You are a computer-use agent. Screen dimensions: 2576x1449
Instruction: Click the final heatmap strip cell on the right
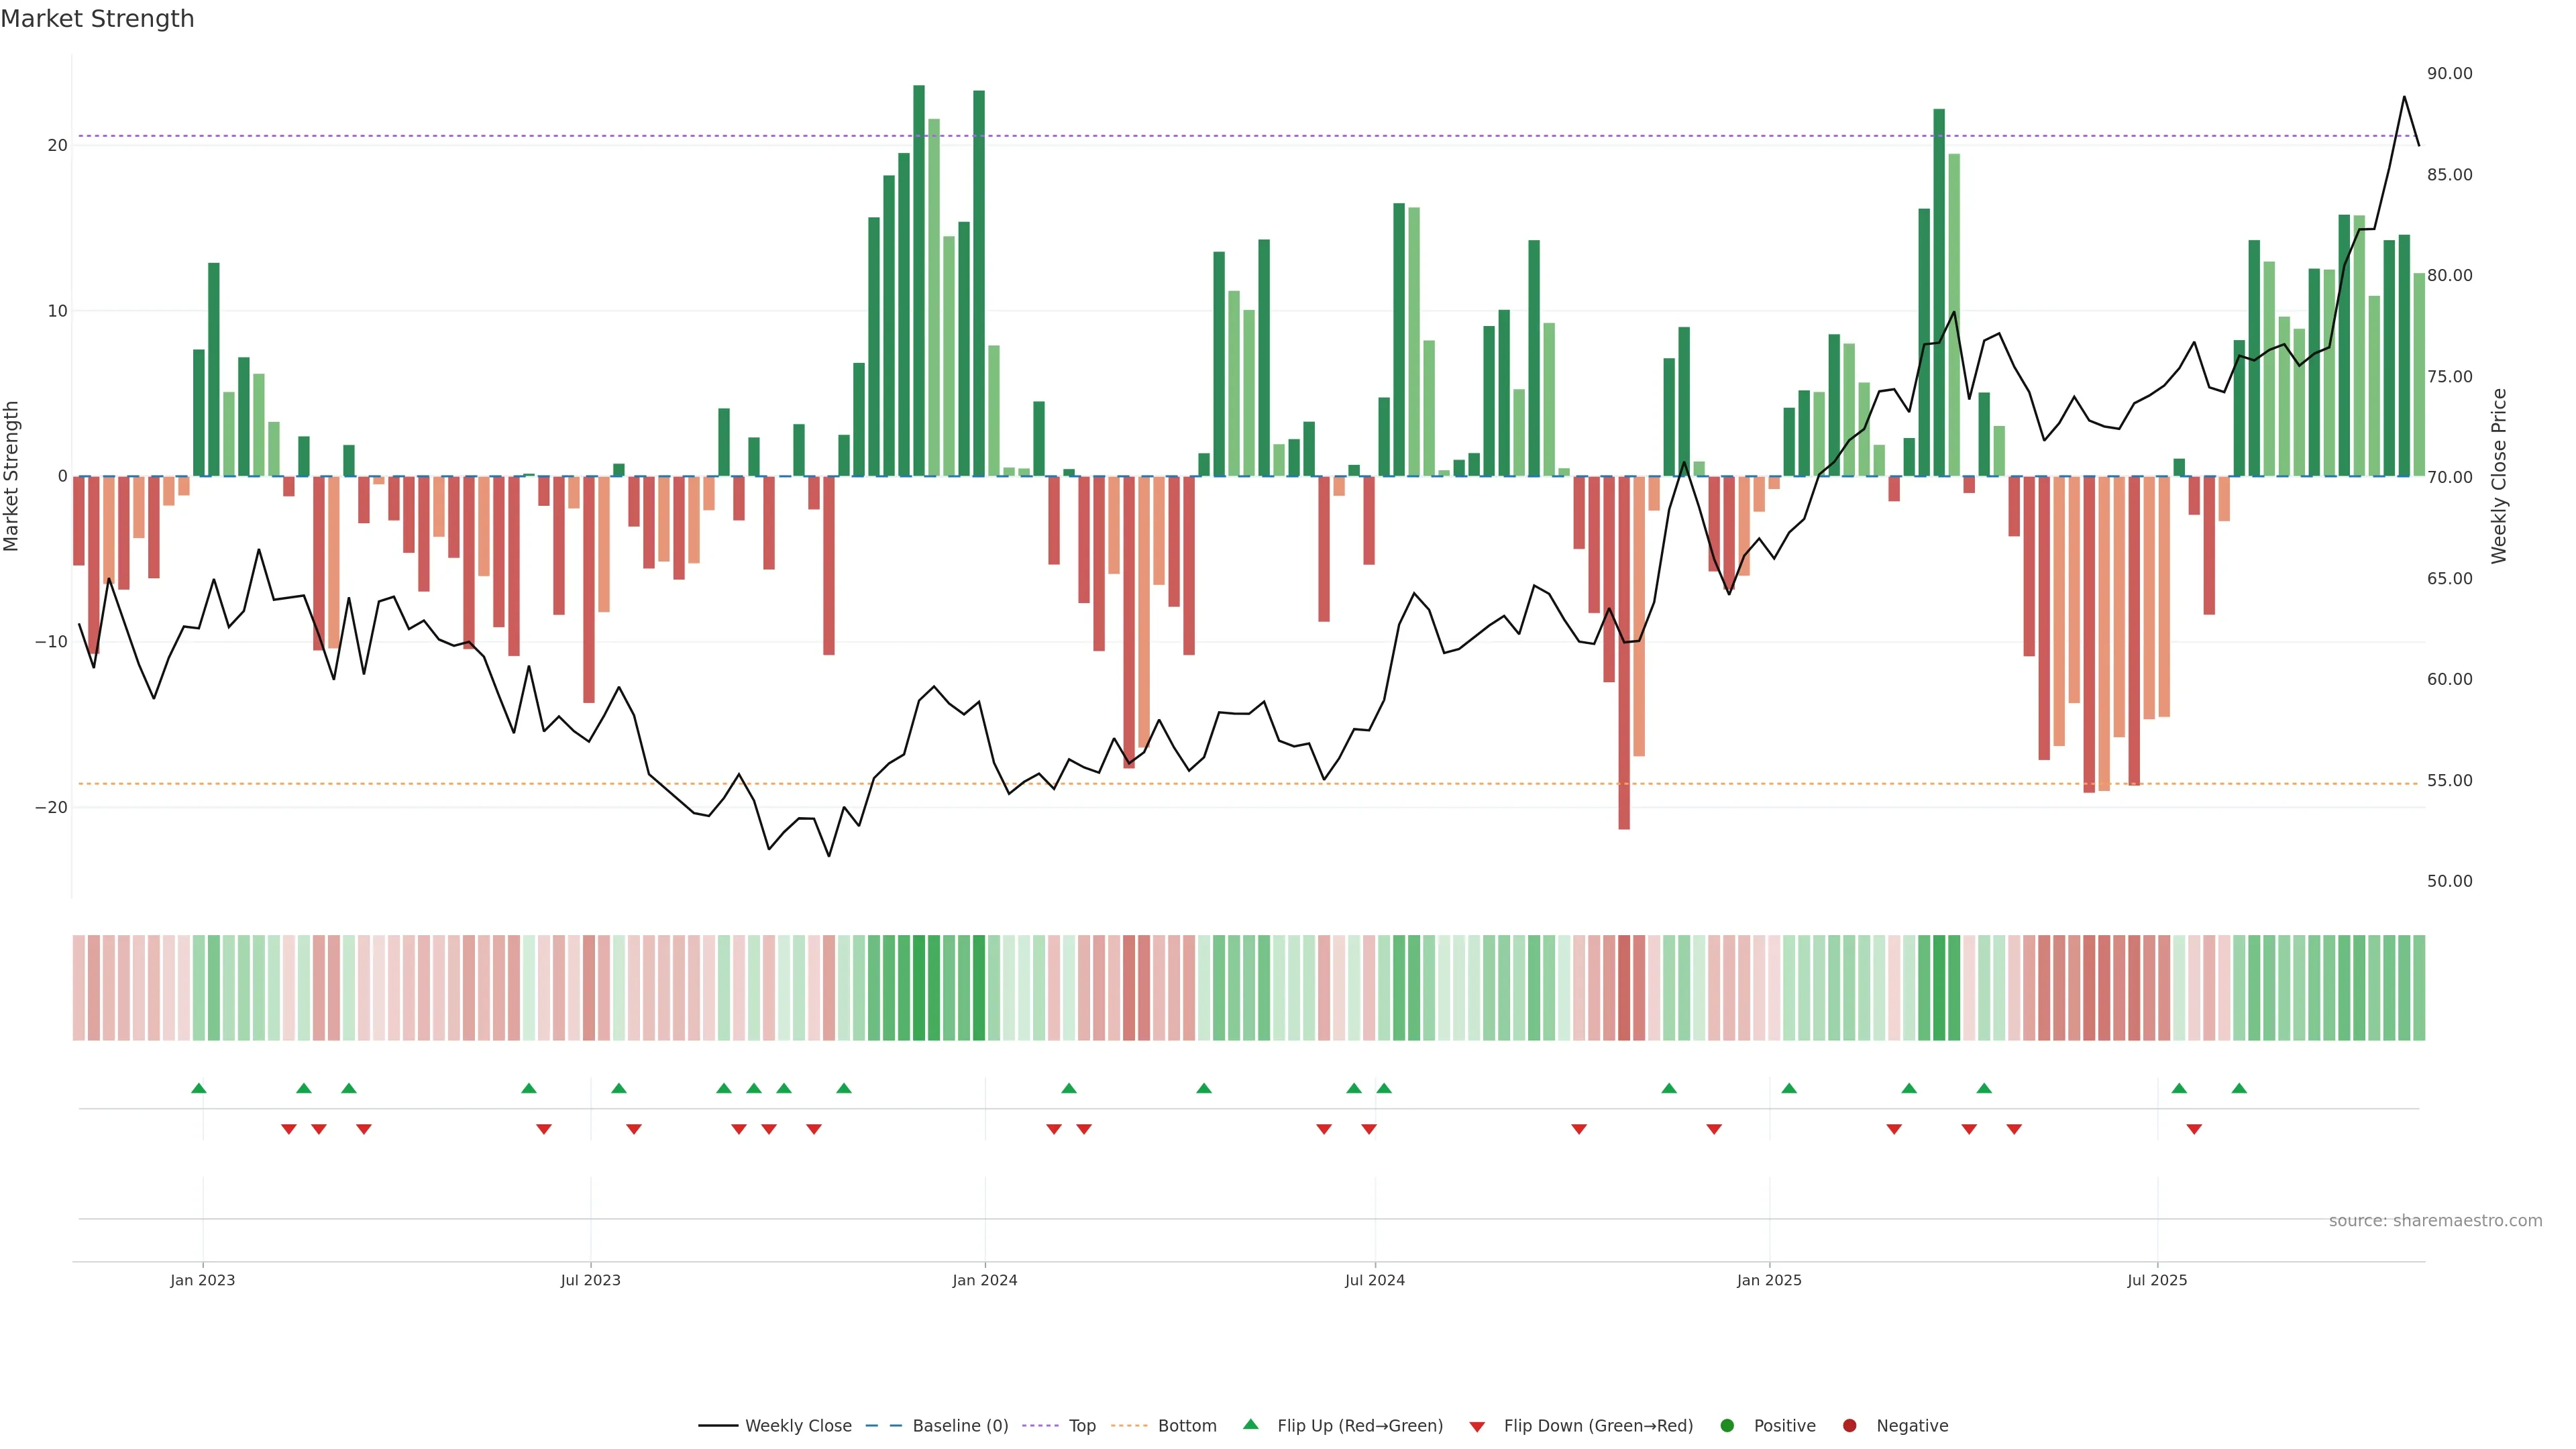[x=2419, y=987]
